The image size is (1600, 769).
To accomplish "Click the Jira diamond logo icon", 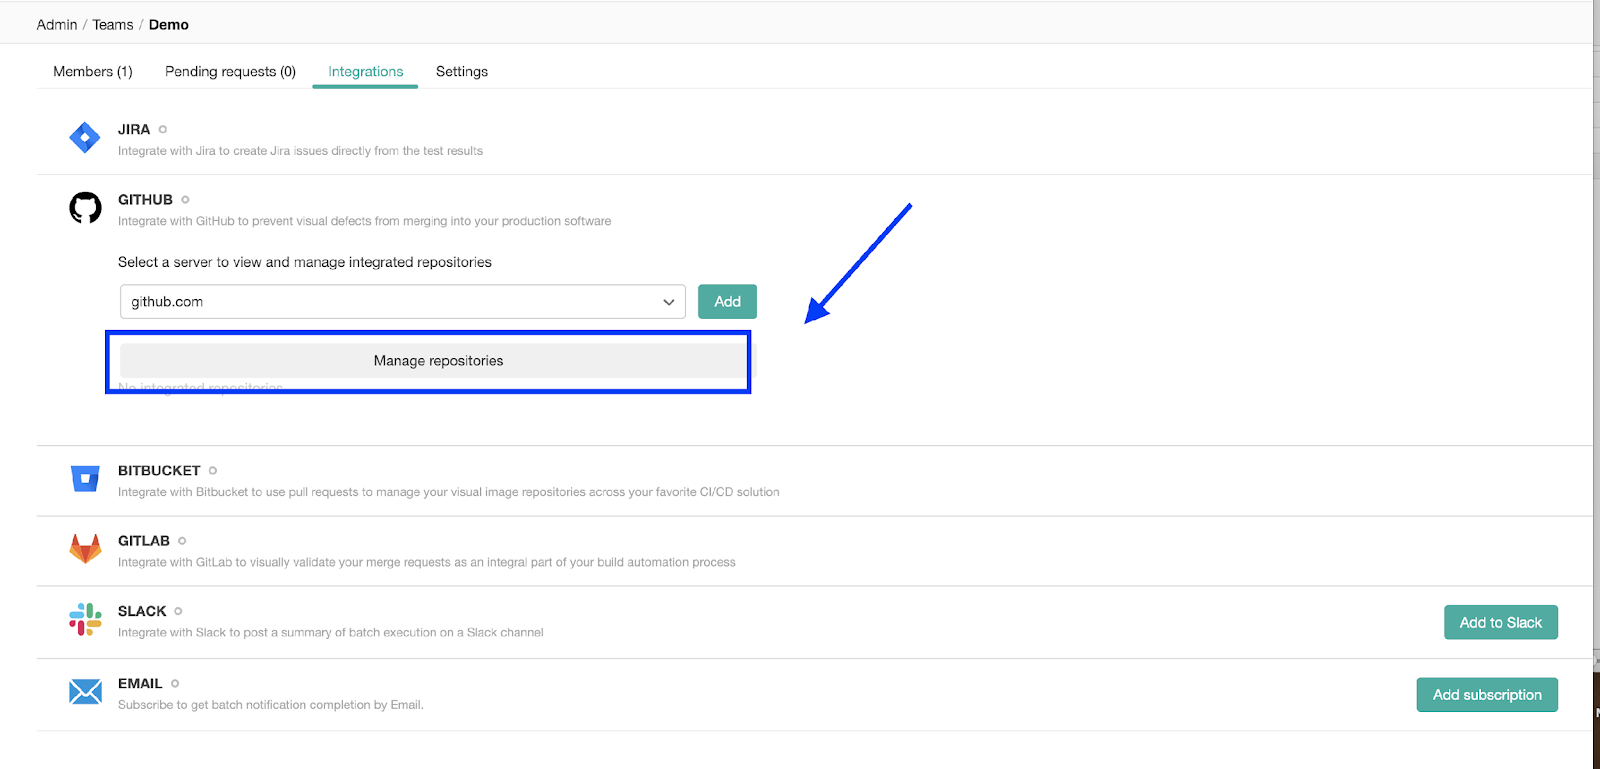I will 85,138.
